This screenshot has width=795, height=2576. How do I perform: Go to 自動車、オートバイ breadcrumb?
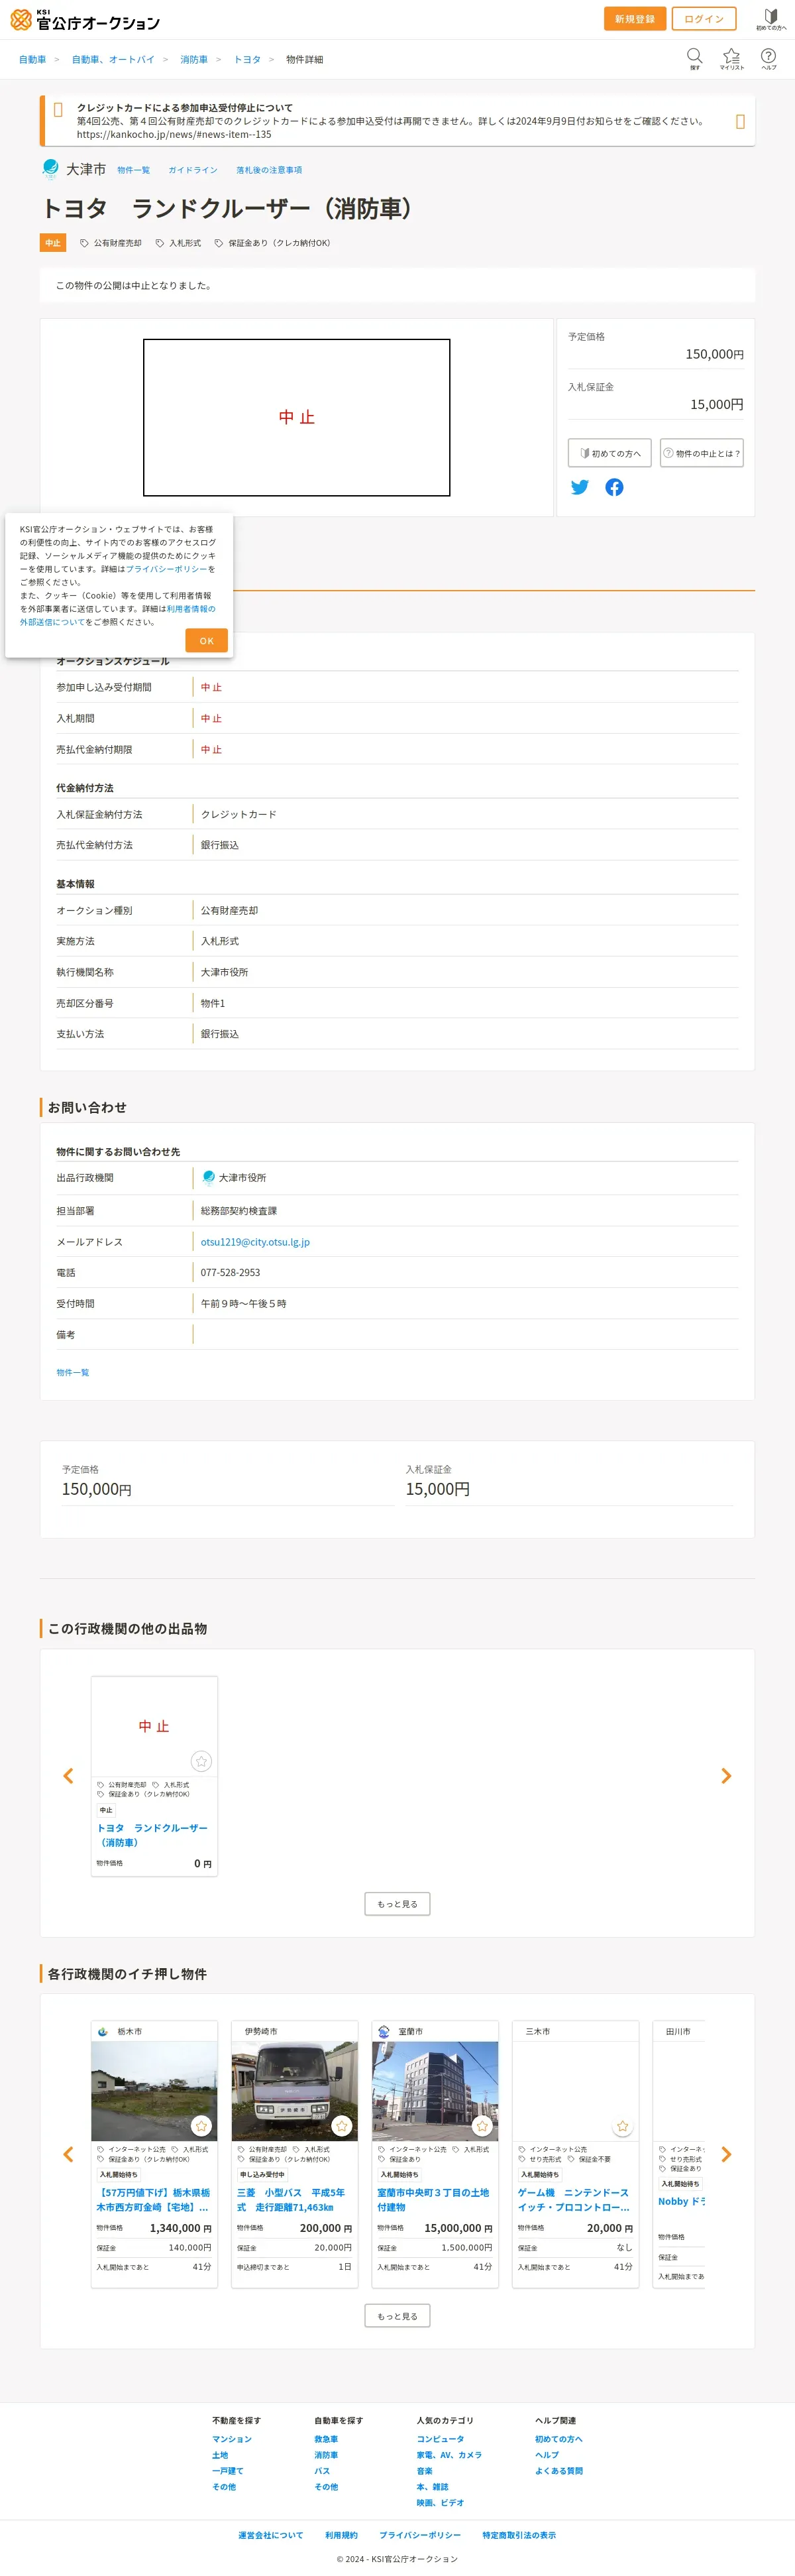[113, 60]
